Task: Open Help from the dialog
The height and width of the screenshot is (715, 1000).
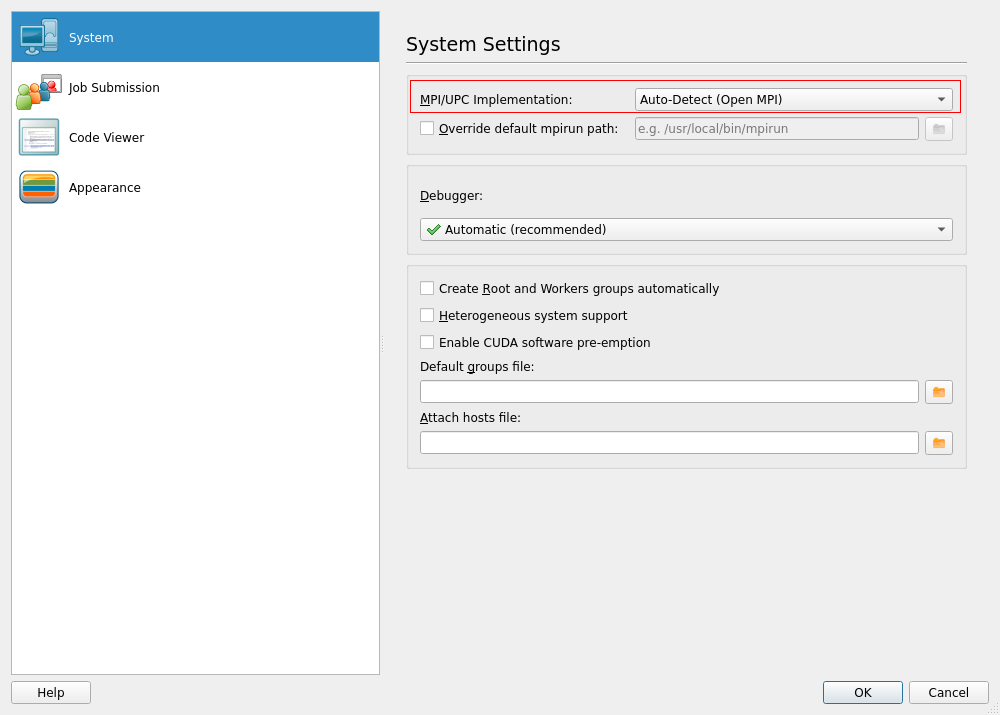Action: pos(50,692)
